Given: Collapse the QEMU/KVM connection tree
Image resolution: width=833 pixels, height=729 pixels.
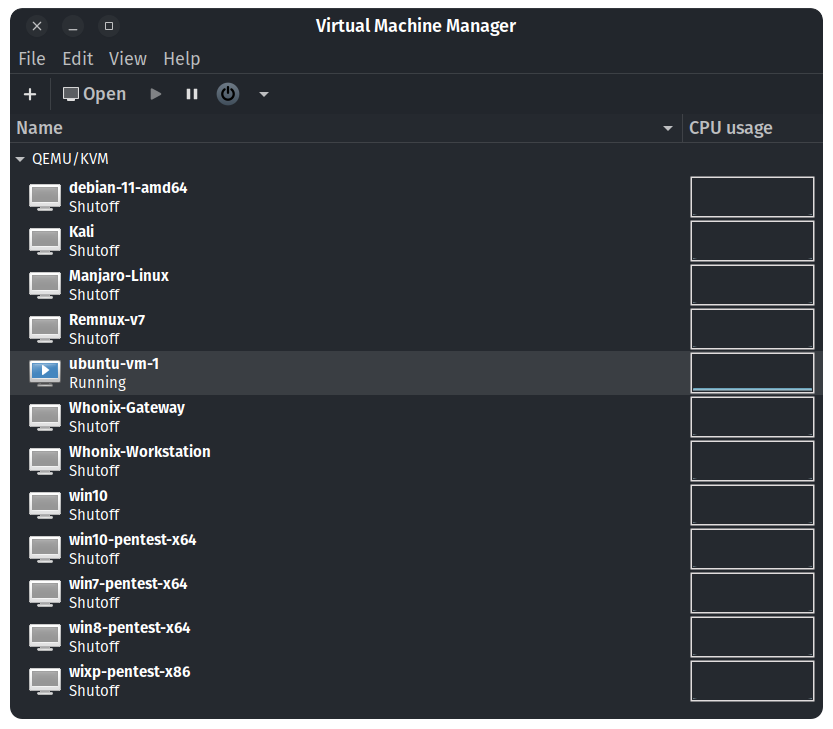Looking at the screenshot, I should (x=20, y=159).
